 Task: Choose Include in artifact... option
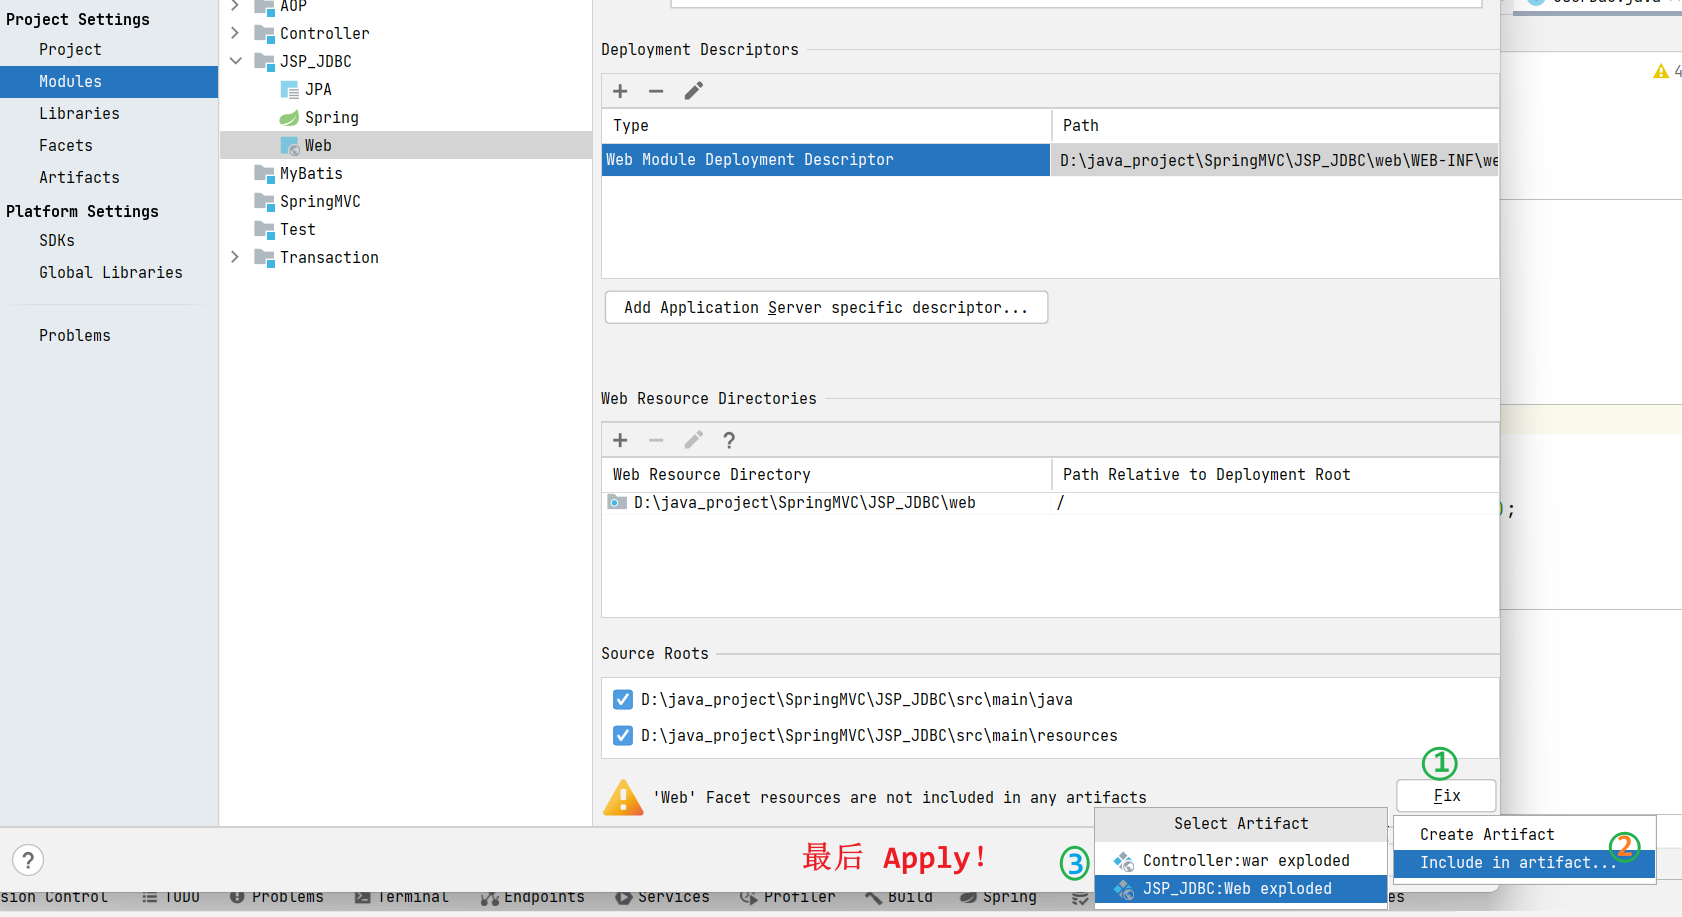coord(1524,863)
